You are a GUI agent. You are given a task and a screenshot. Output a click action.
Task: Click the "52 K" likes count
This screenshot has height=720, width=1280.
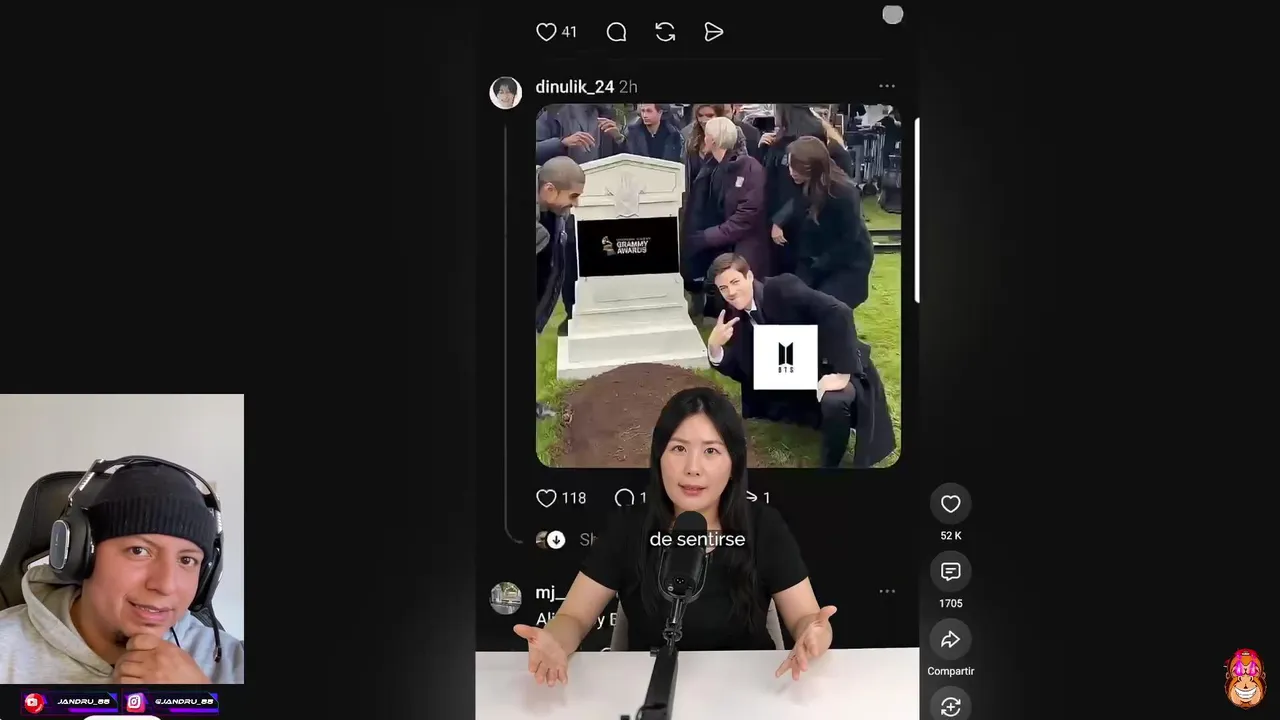pyautogui.click(x=951, y=536)
